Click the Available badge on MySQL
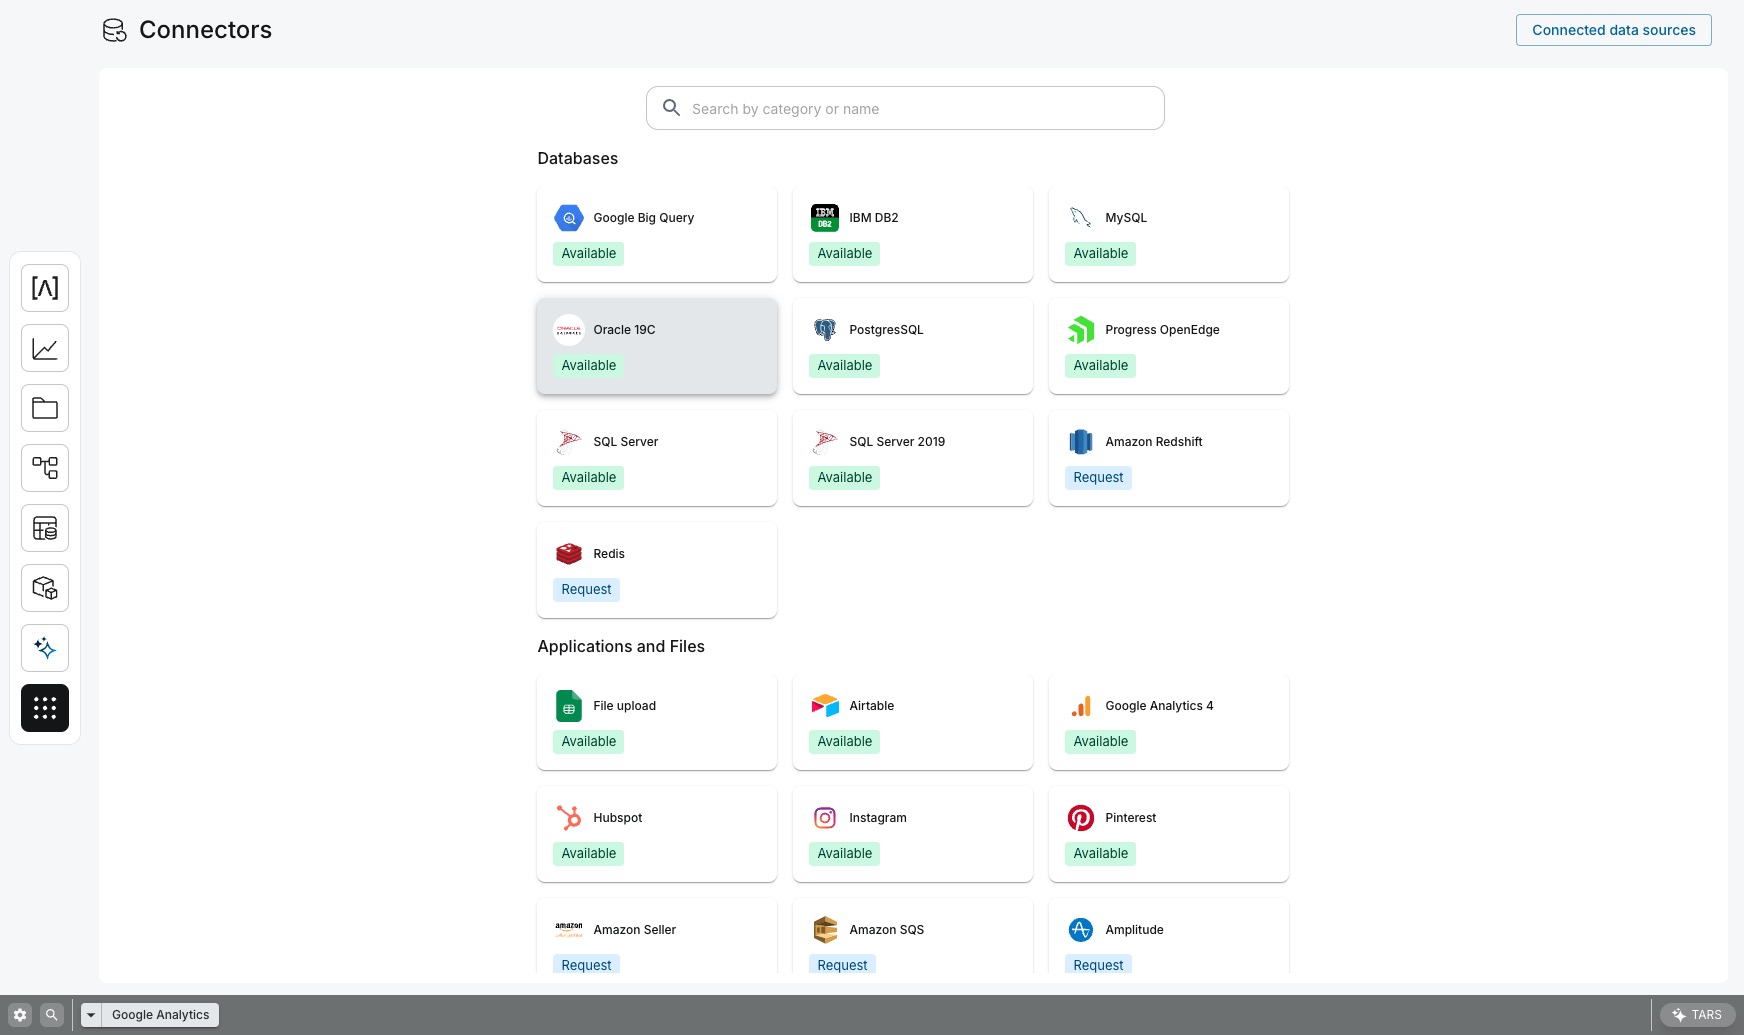Viewport: 1744px width, 1035px height. pos(1101,254)
